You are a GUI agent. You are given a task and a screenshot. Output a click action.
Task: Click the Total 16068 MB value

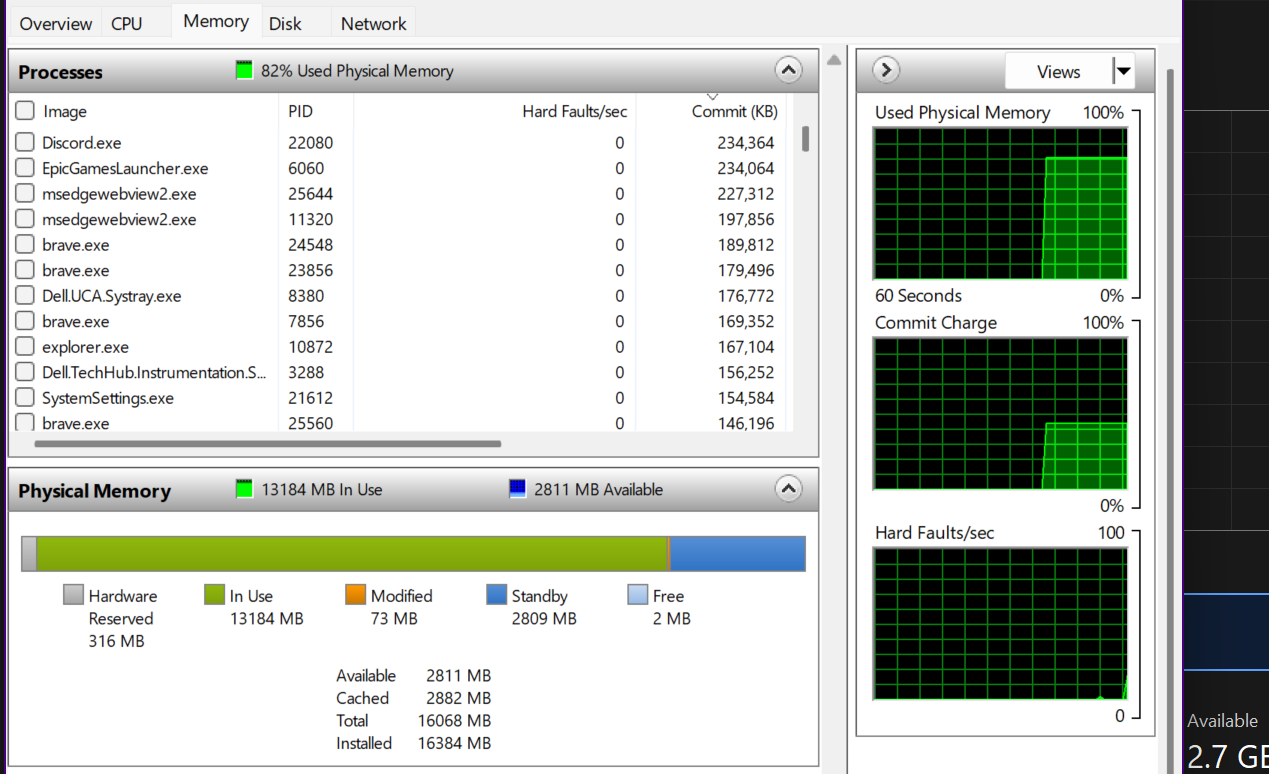[454, 720]
